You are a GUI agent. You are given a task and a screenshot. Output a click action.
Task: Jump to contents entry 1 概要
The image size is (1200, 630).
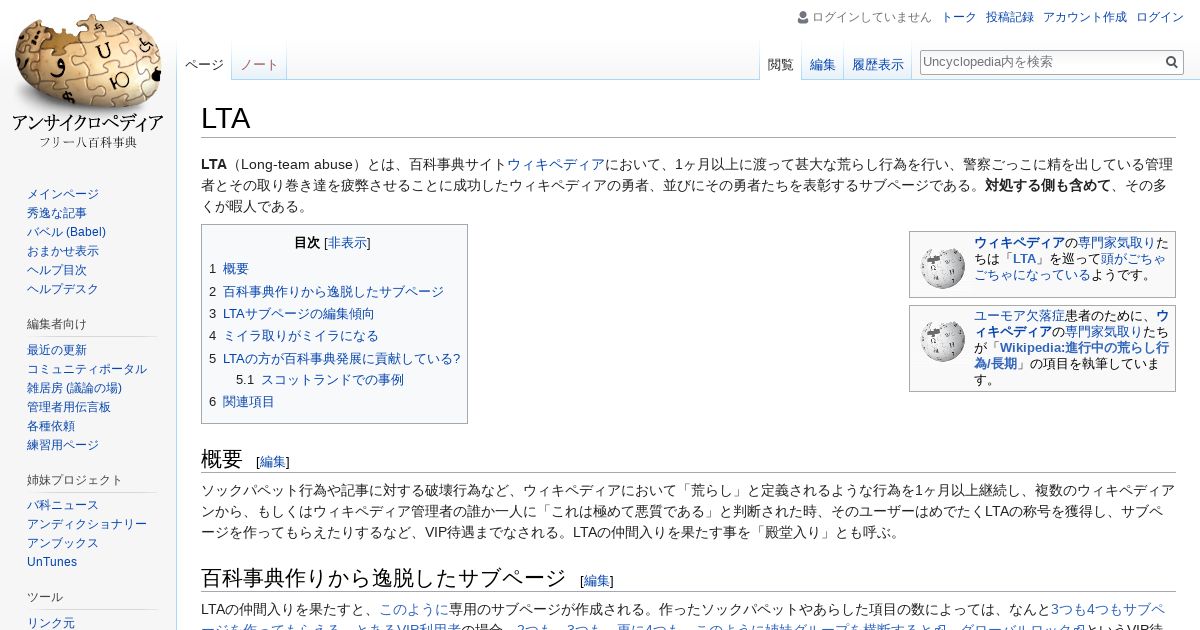(229, 269)
